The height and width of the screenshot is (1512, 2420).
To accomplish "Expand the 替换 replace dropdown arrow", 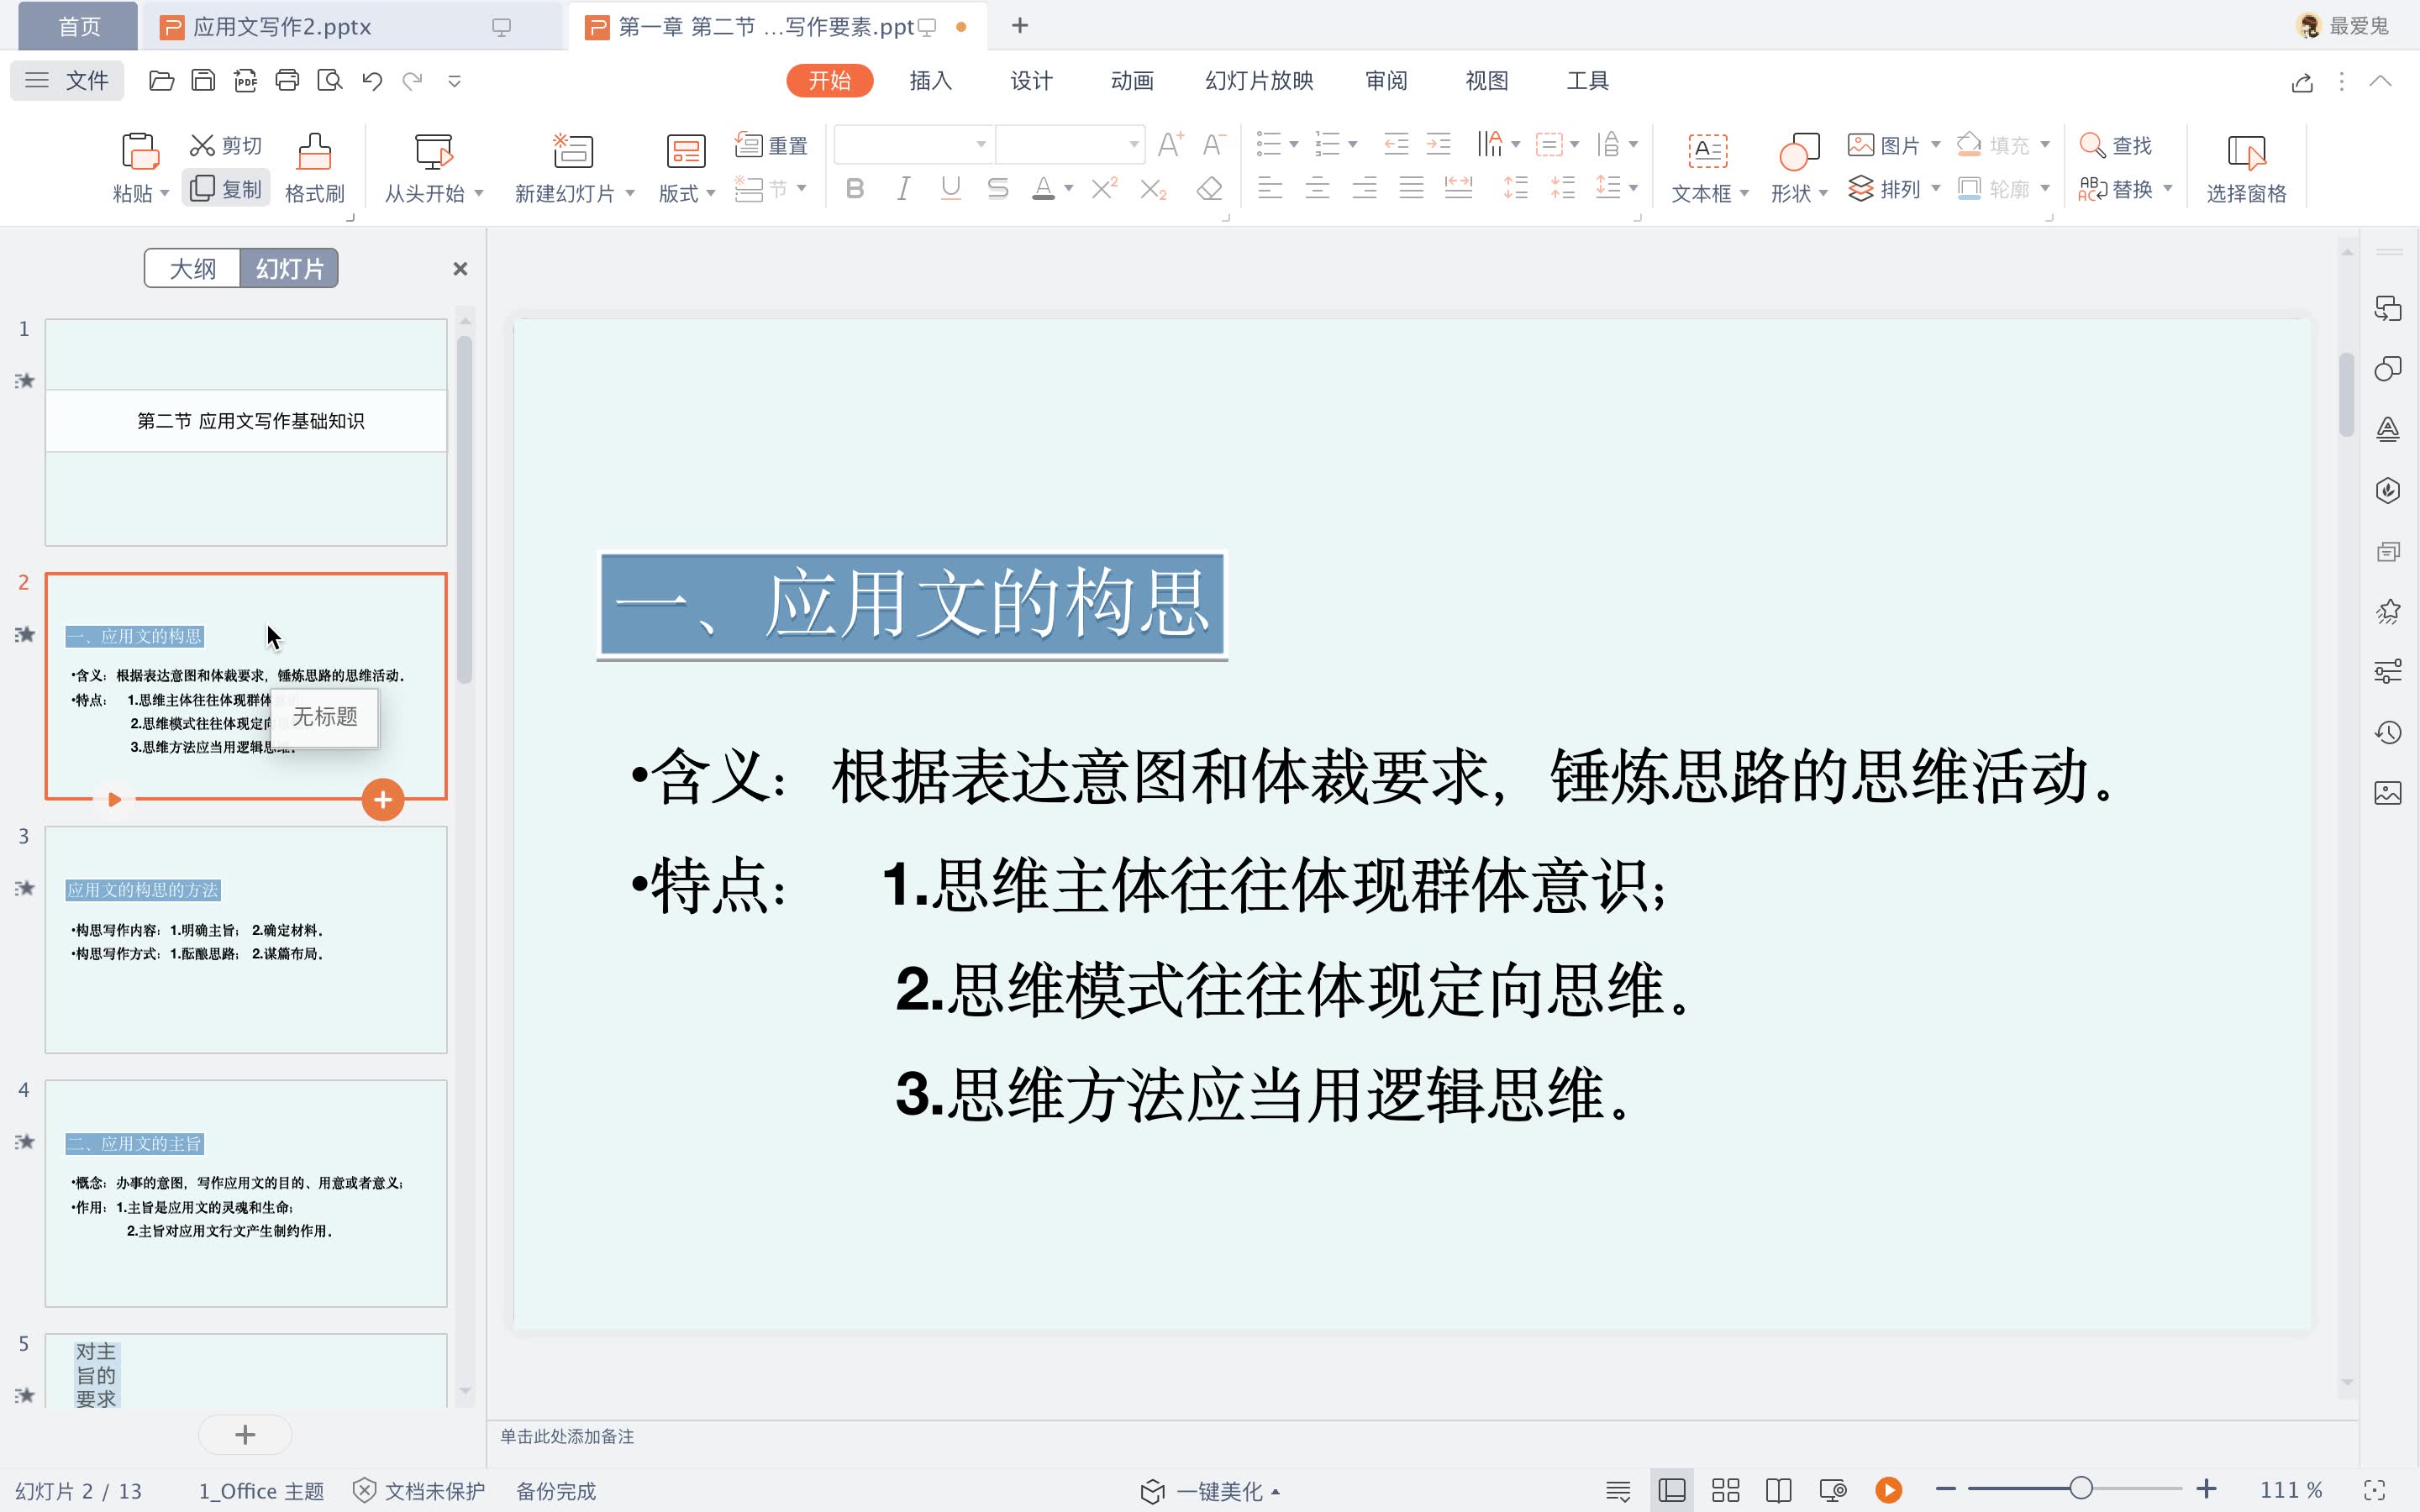I will tap(2168, 189).
